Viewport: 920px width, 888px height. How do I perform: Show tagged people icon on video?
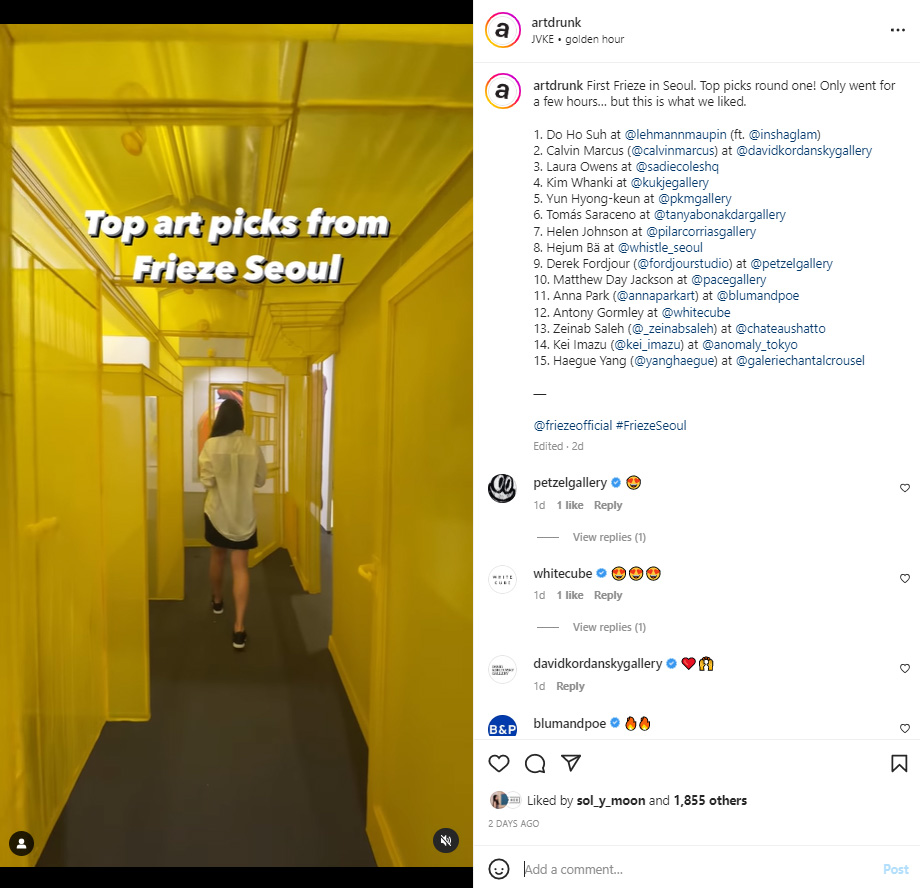(x=22, y=843)
